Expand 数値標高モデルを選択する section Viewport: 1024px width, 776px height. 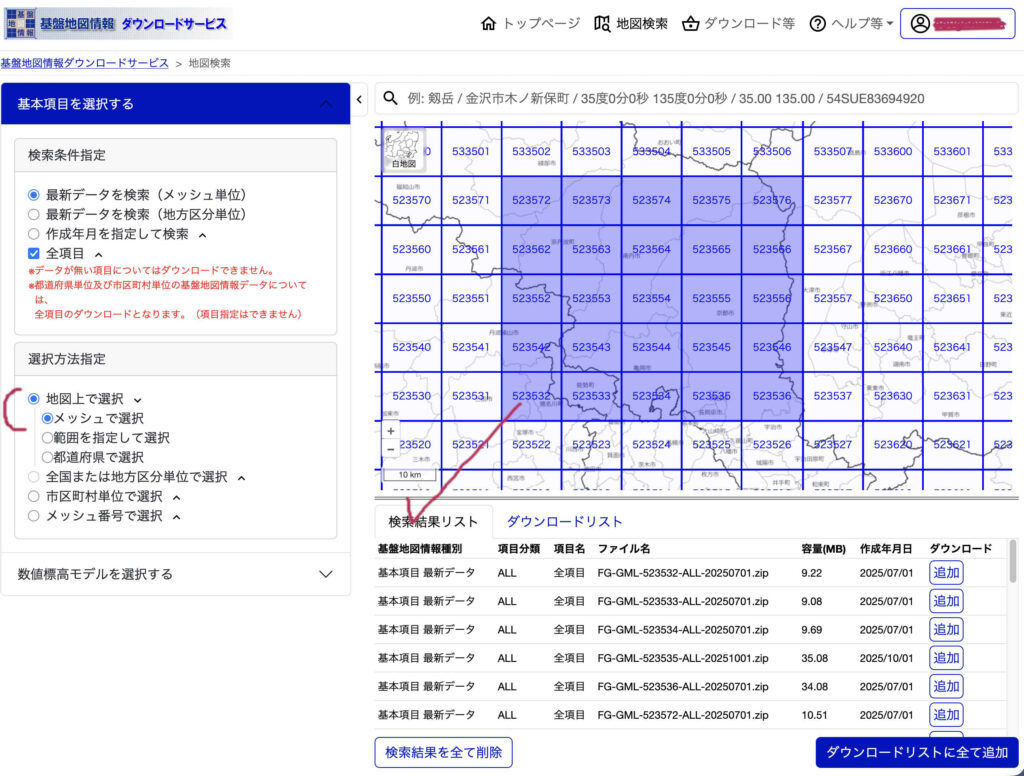pos(325,574)
